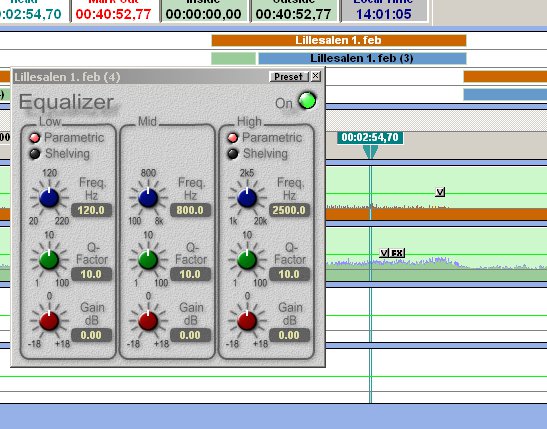Click the EX marker on lower track

tap(397, 253)
